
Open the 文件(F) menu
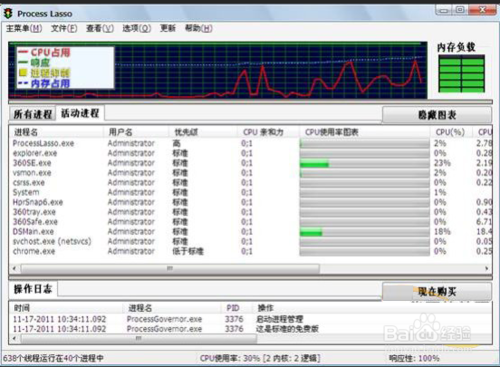[64, 29]
